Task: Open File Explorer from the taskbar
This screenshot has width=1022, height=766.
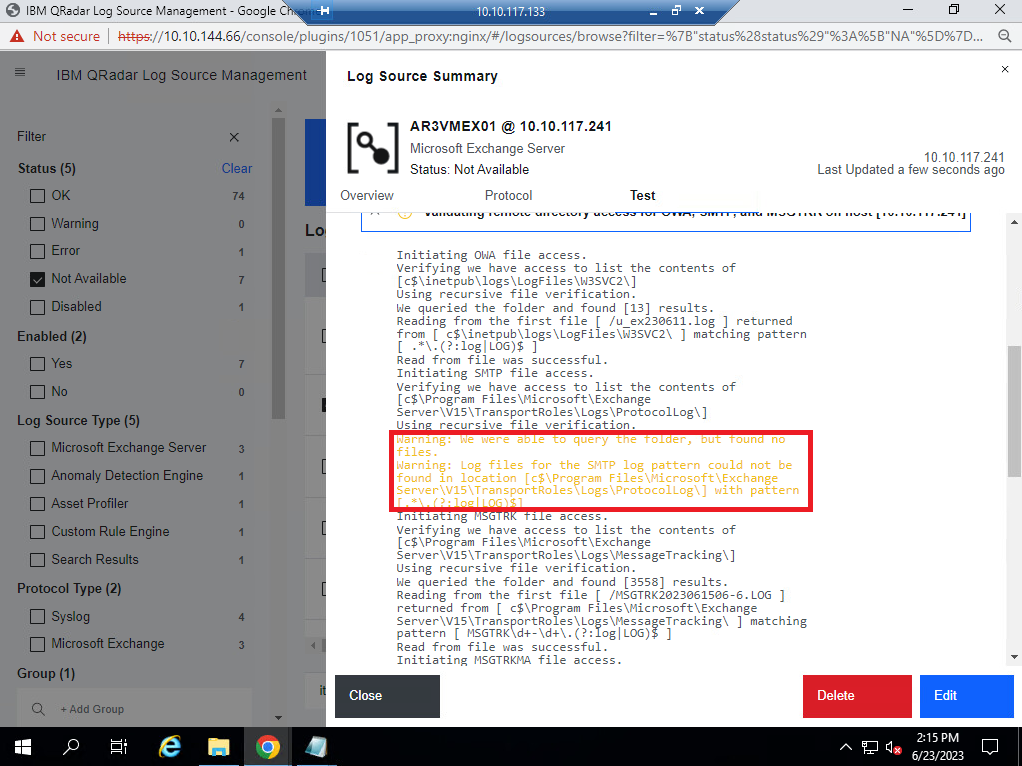Action: tap(219, 747)
